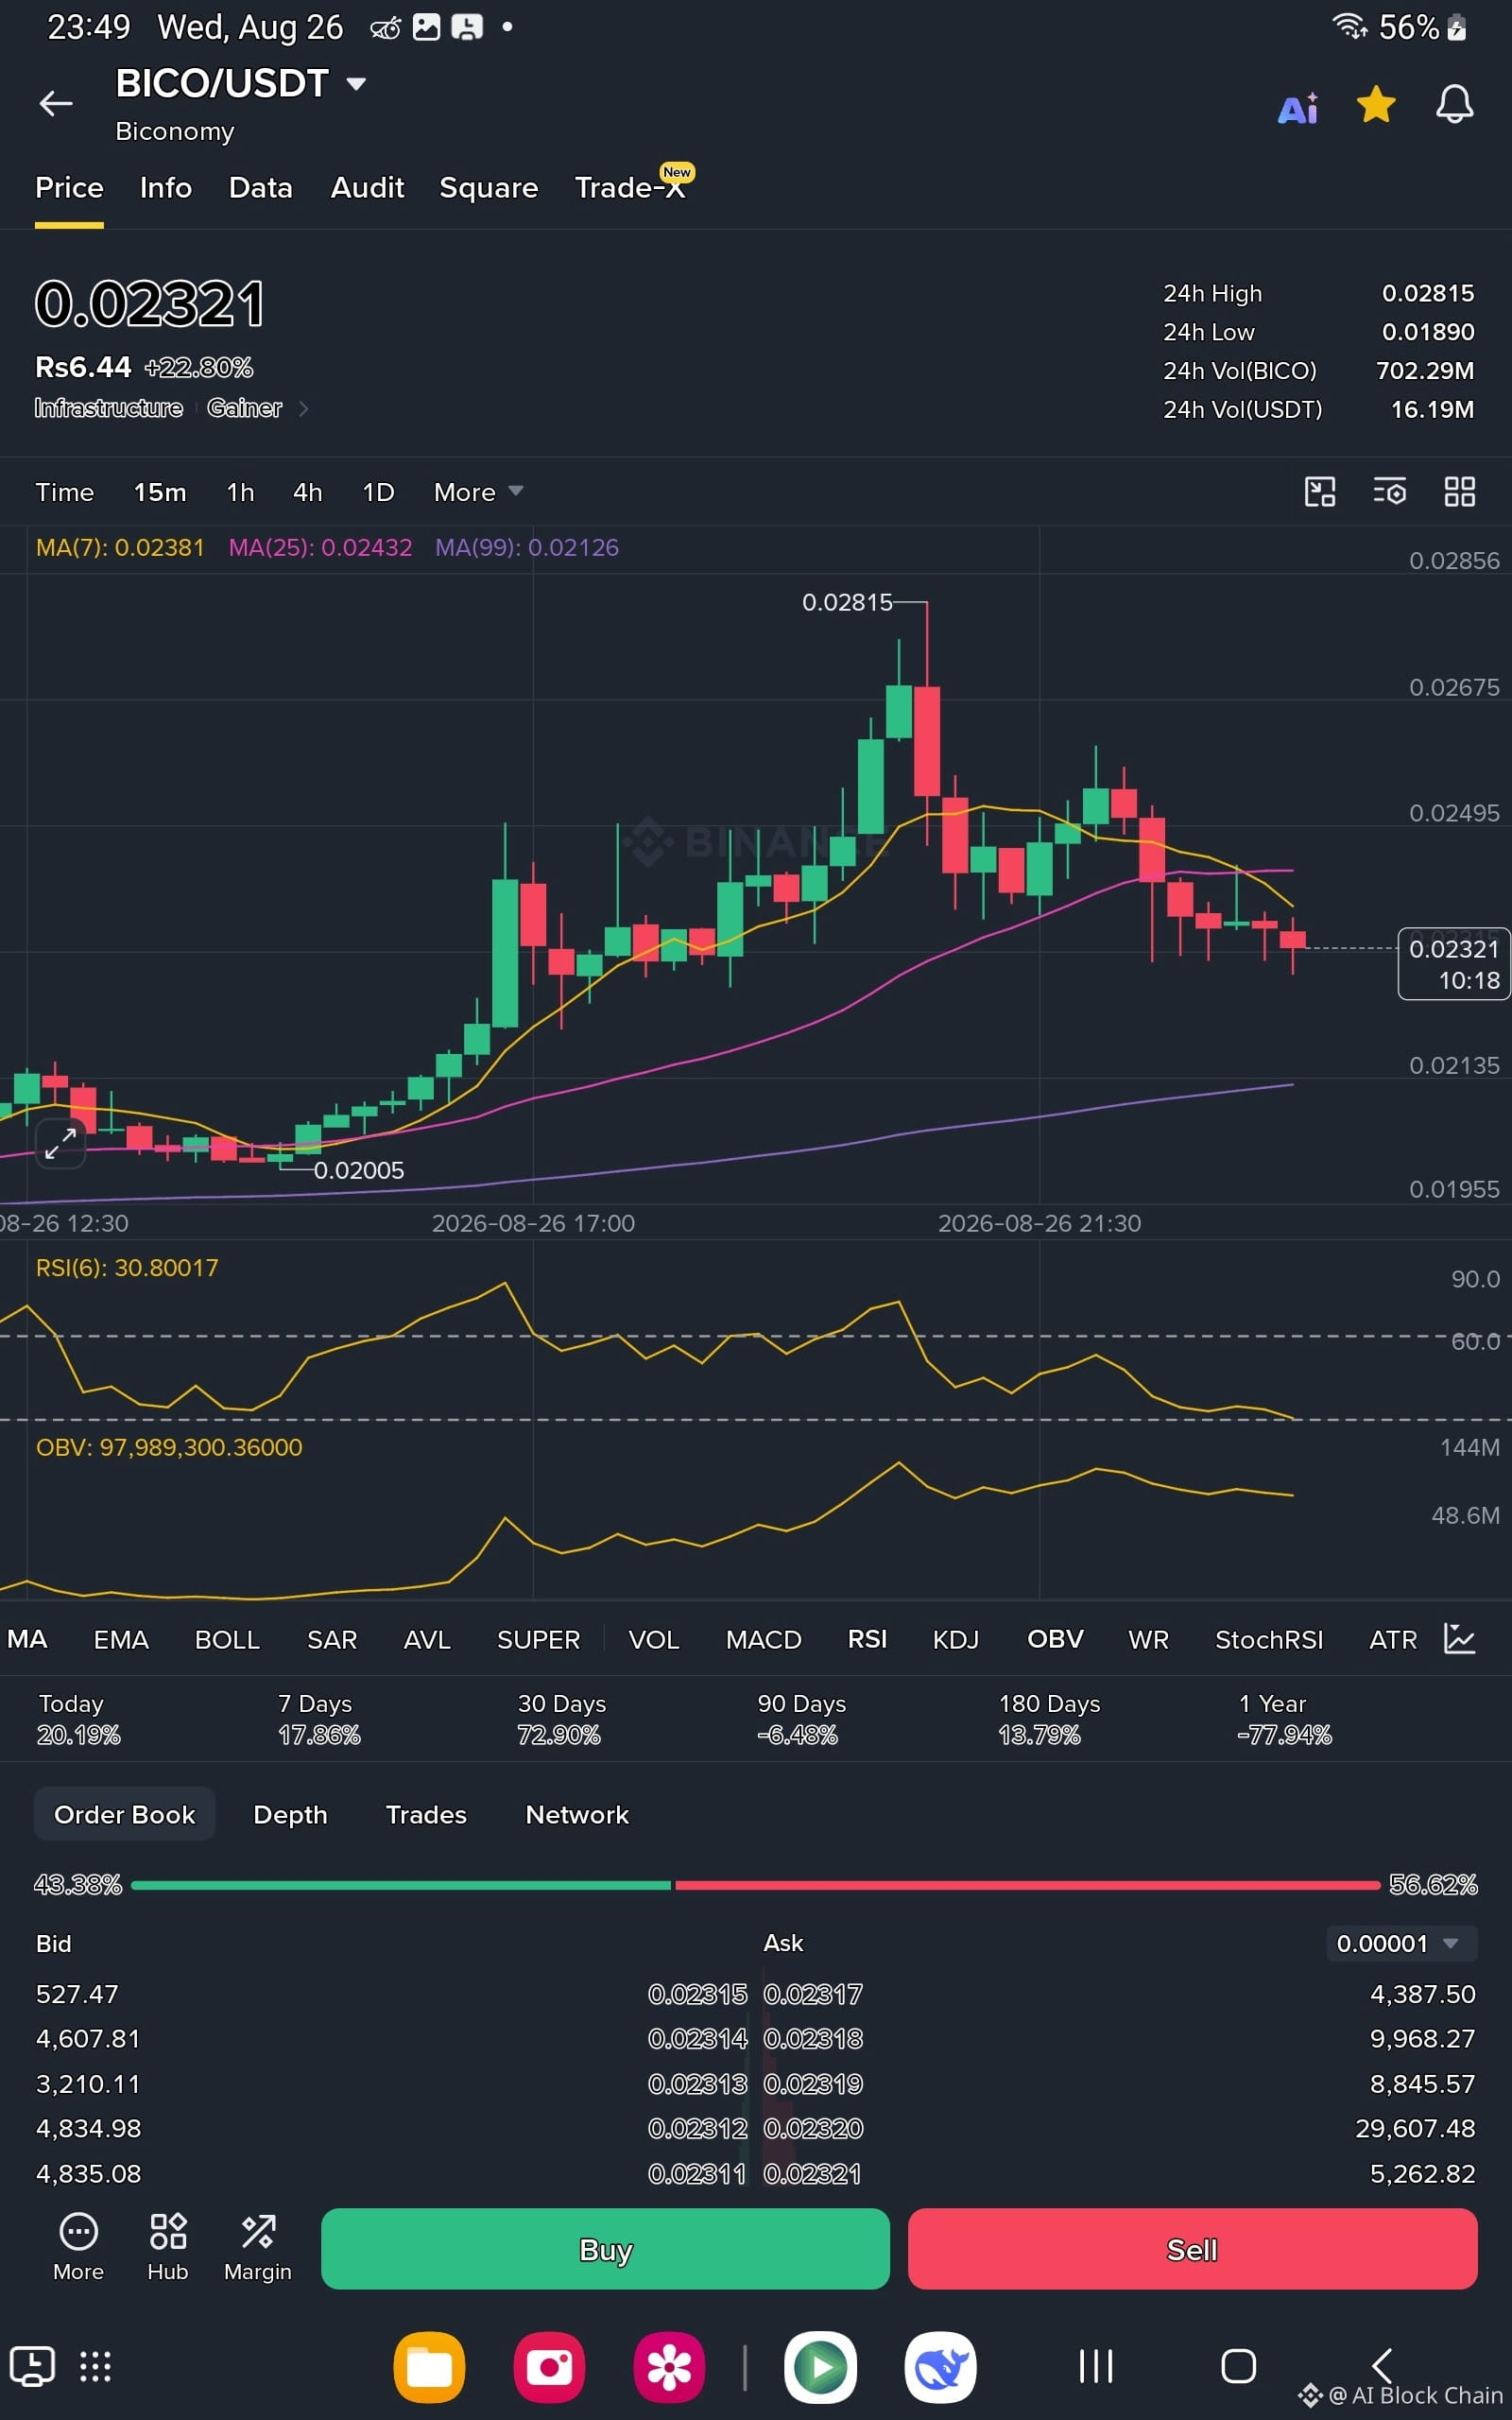The width and height of the screenshot is (1512, 2420).
Task: Open the AI analysis icon
Action: (1298, 108)
